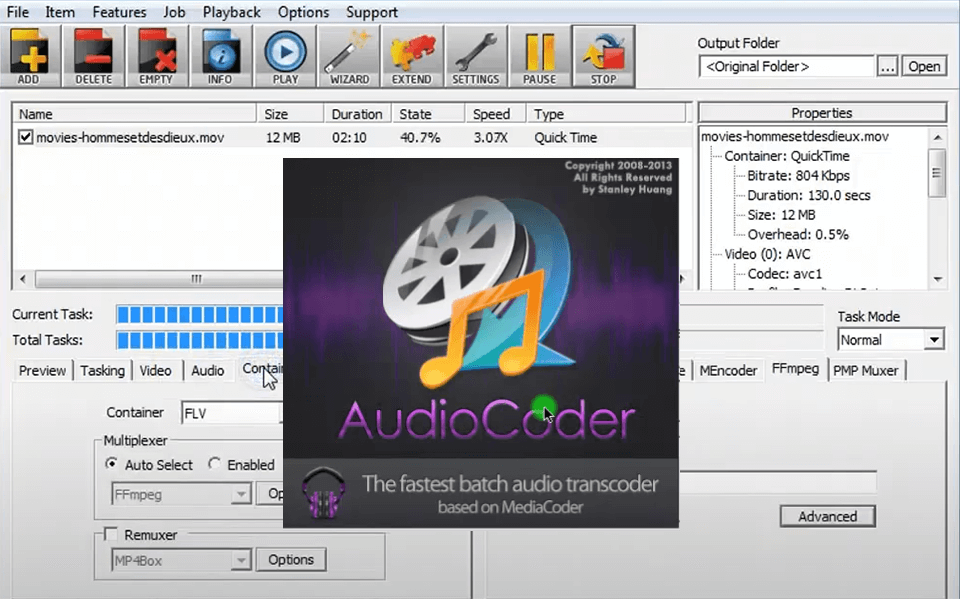Screen dimensions: 960x599
Task: Click the browse ellipsis button
Action: pyautogui.click(x=888, y=66)
